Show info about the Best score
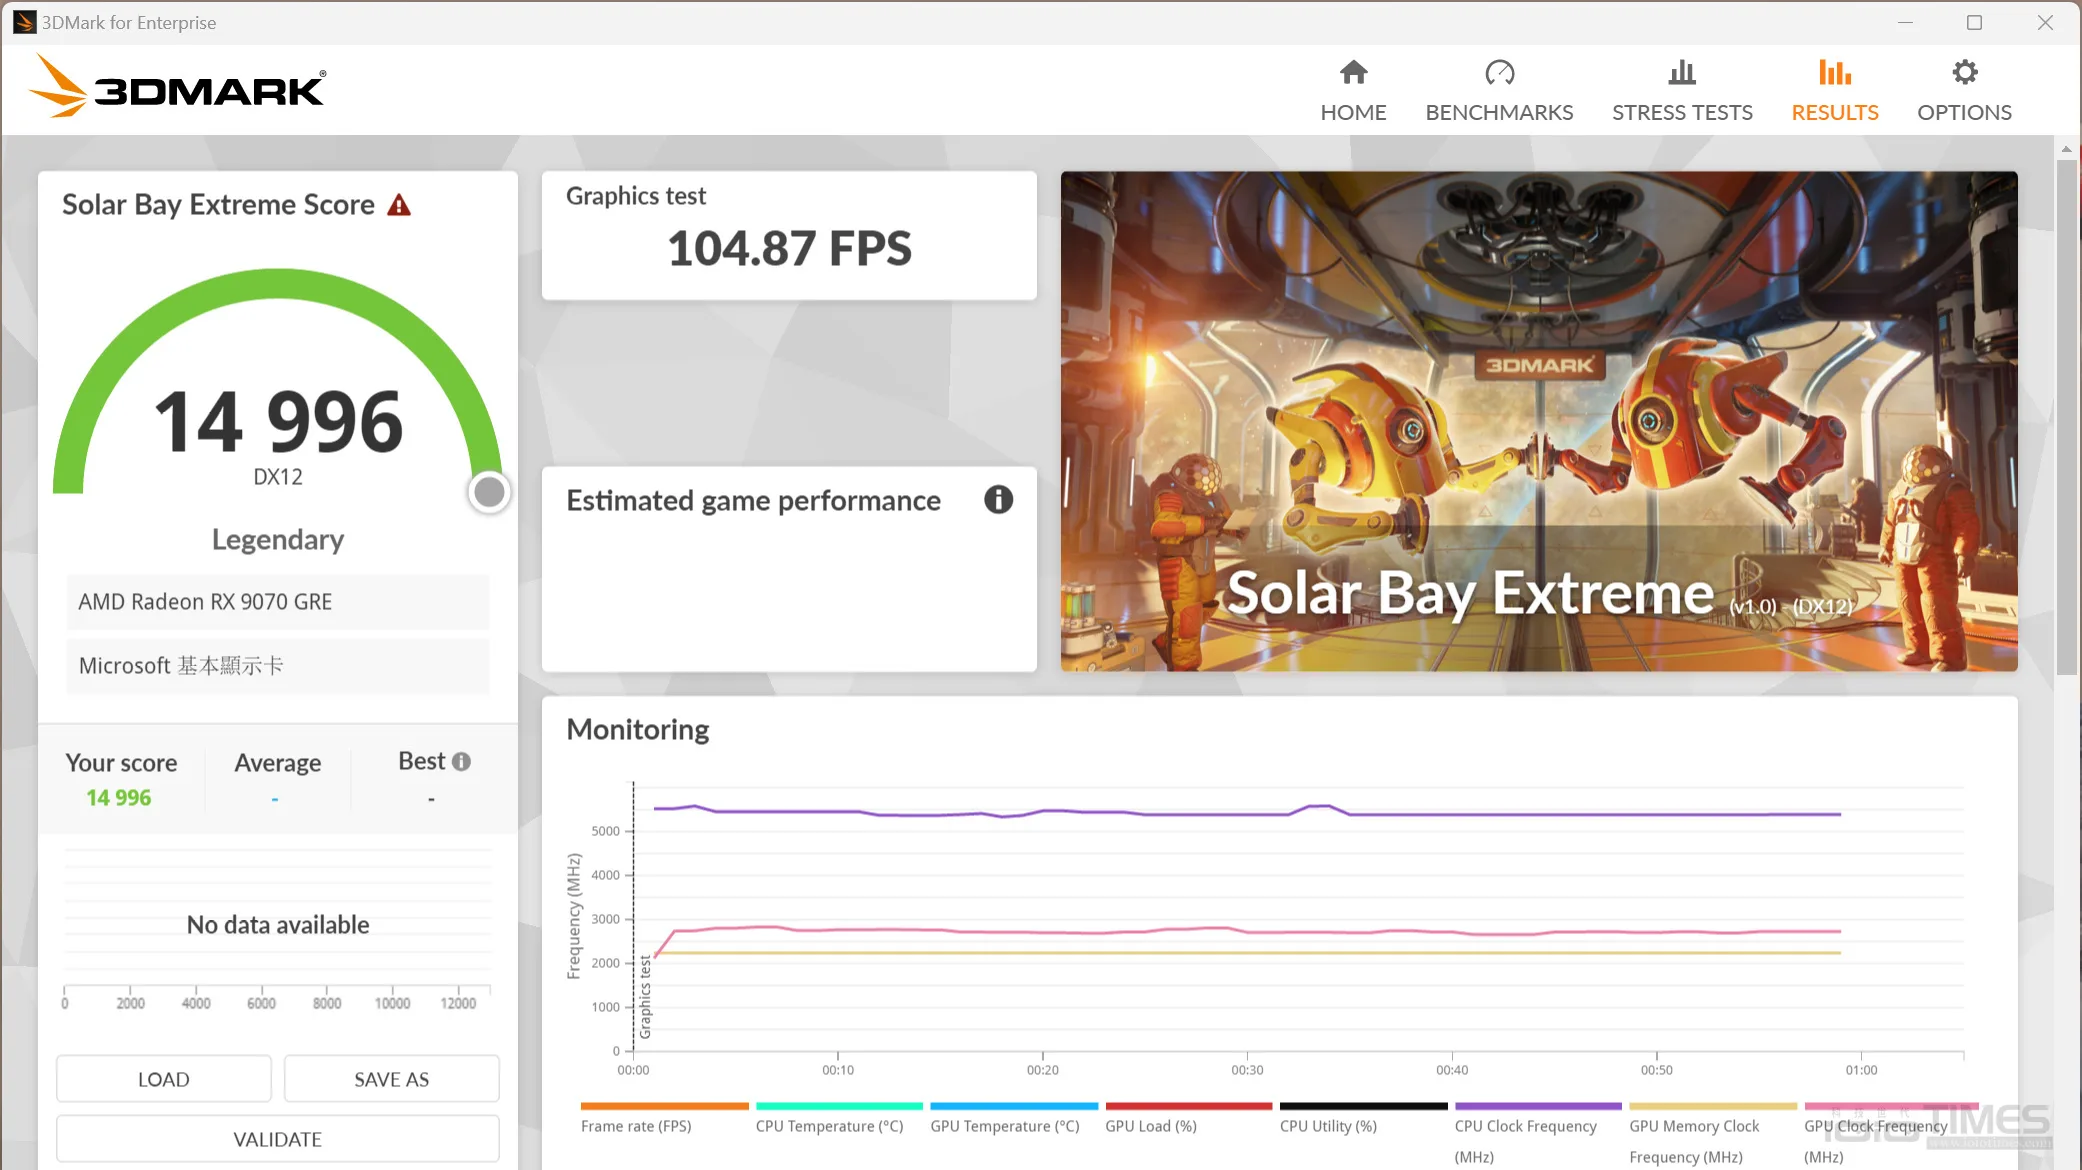 click(x=461, y=761)
